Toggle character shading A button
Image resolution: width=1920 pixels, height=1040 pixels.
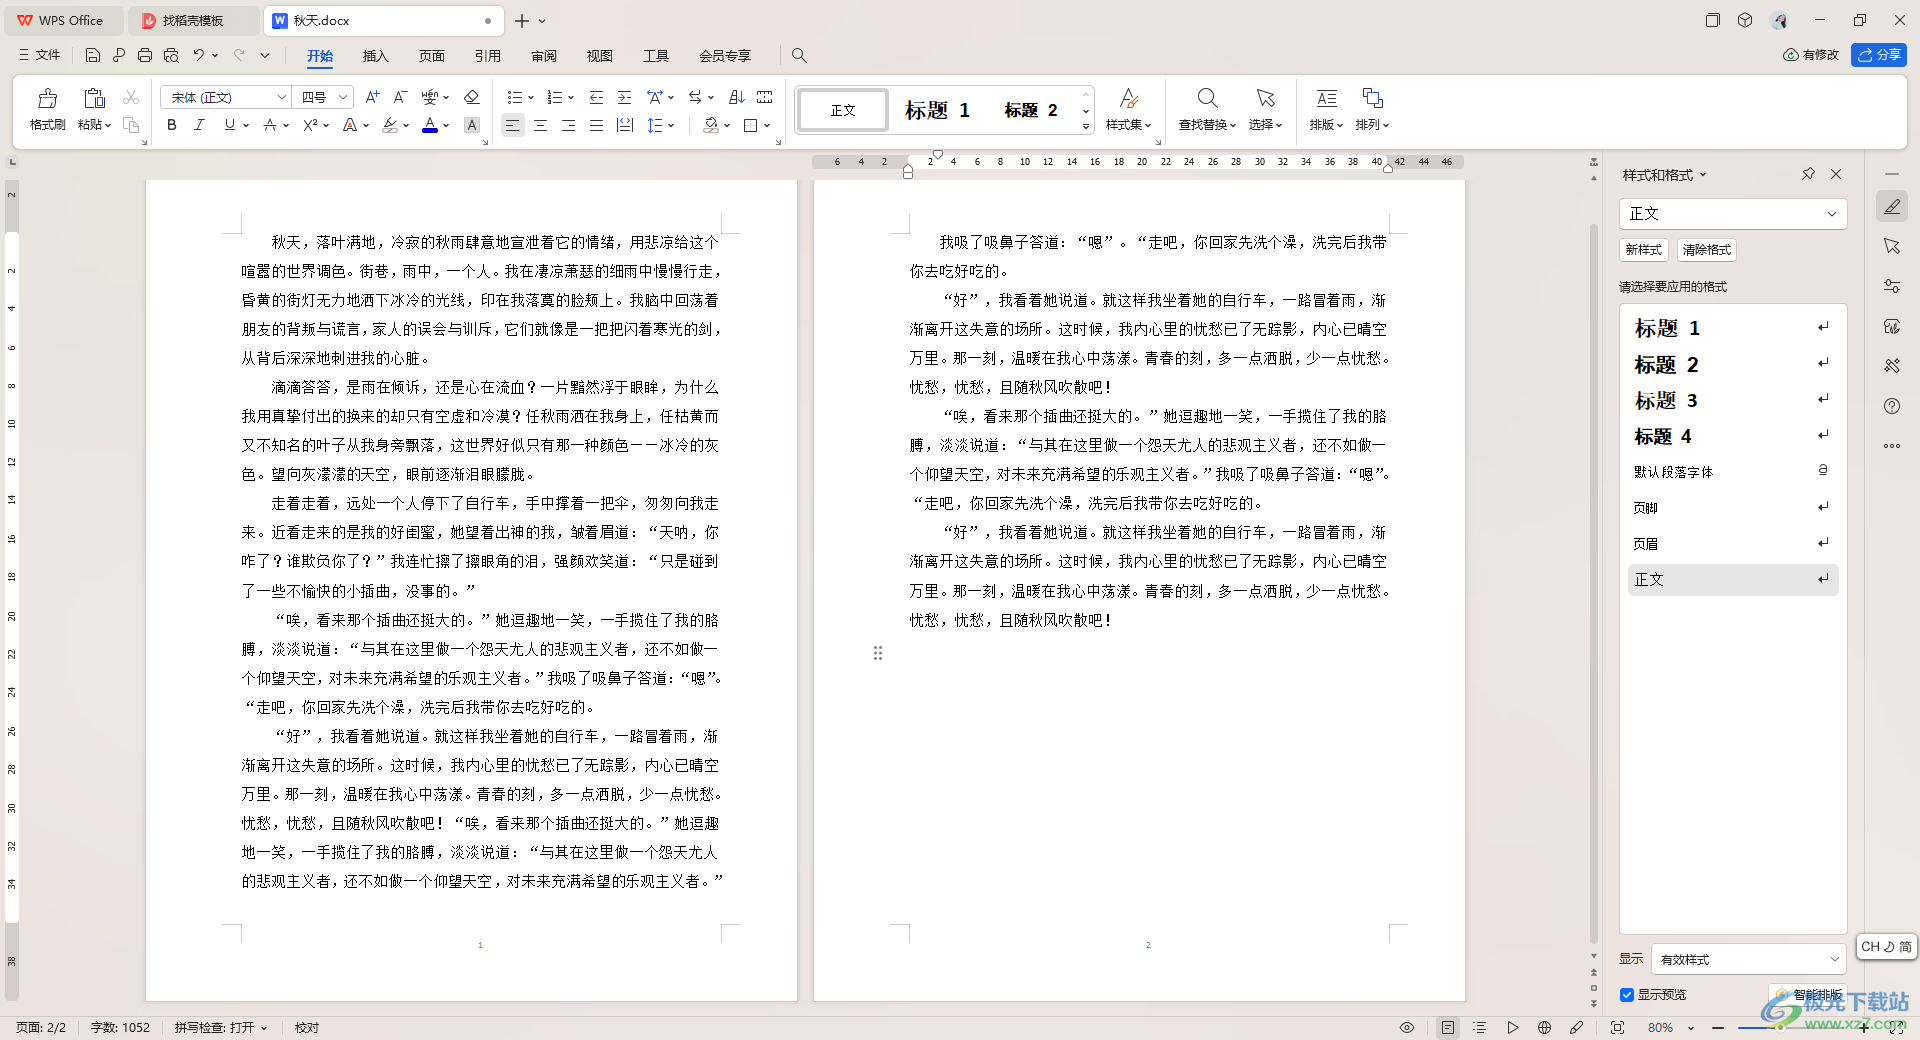coord(472,125)
